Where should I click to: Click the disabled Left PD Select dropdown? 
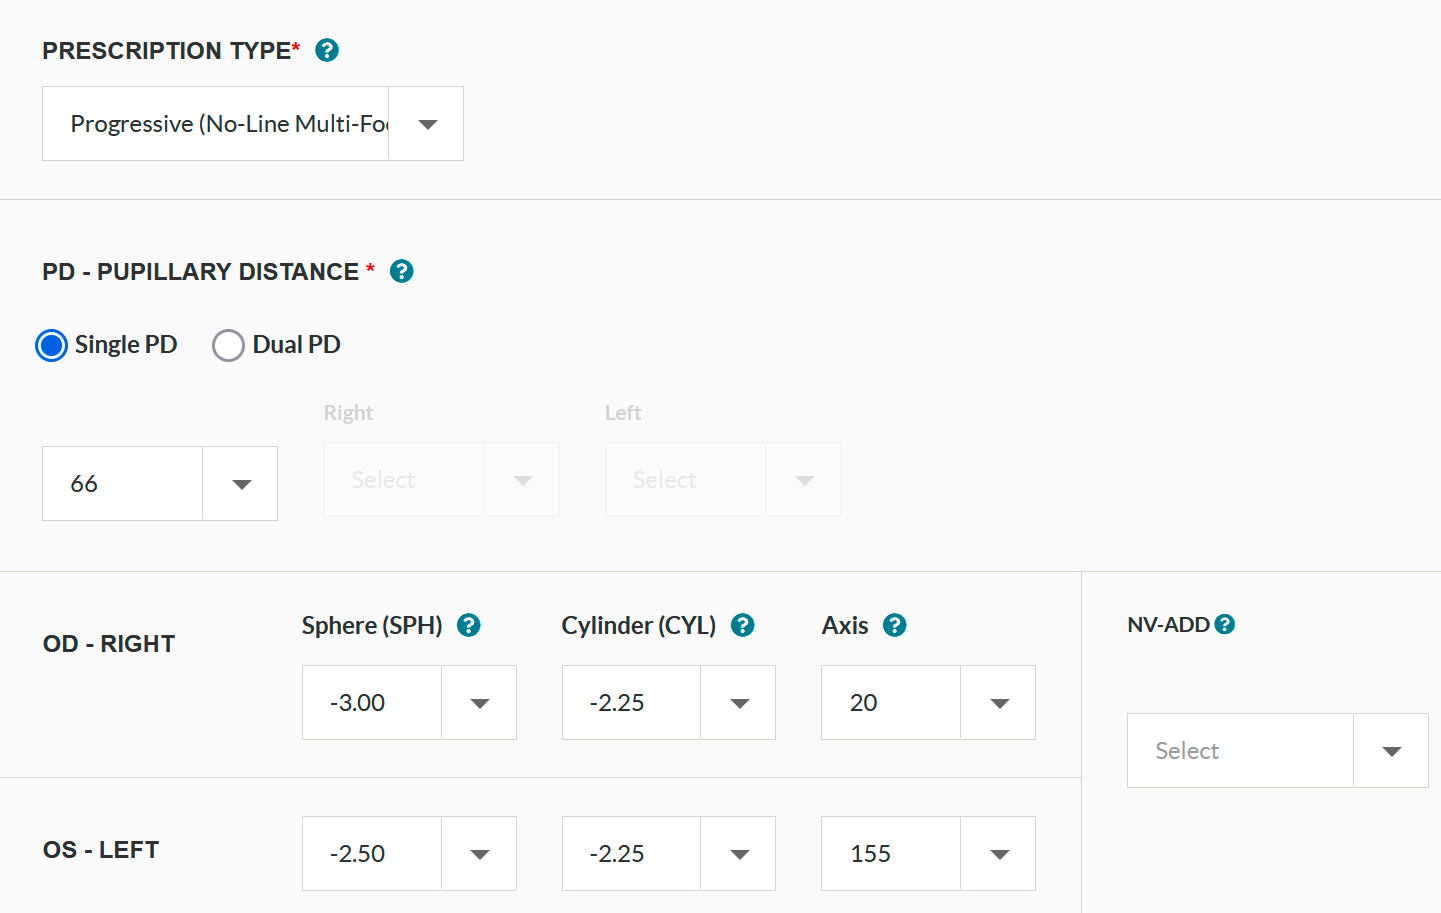pos(722,480)
